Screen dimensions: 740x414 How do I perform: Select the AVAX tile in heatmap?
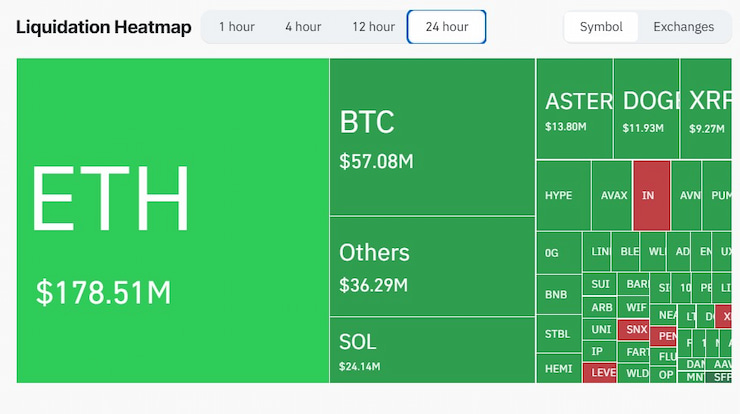tap(612, 195)
